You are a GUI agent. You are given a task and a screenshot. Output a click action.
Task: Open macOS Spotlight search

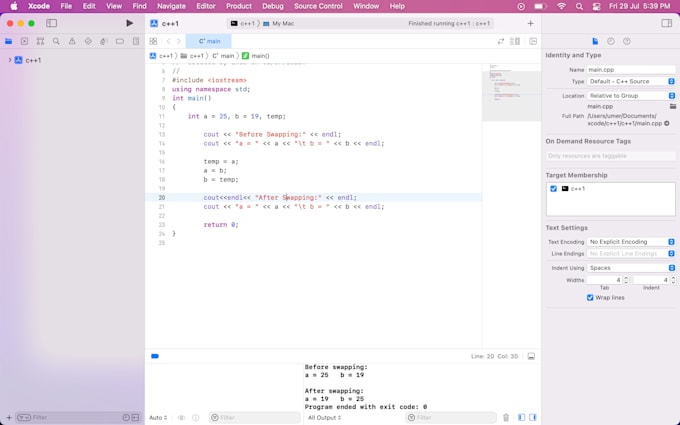coord(579,6)
